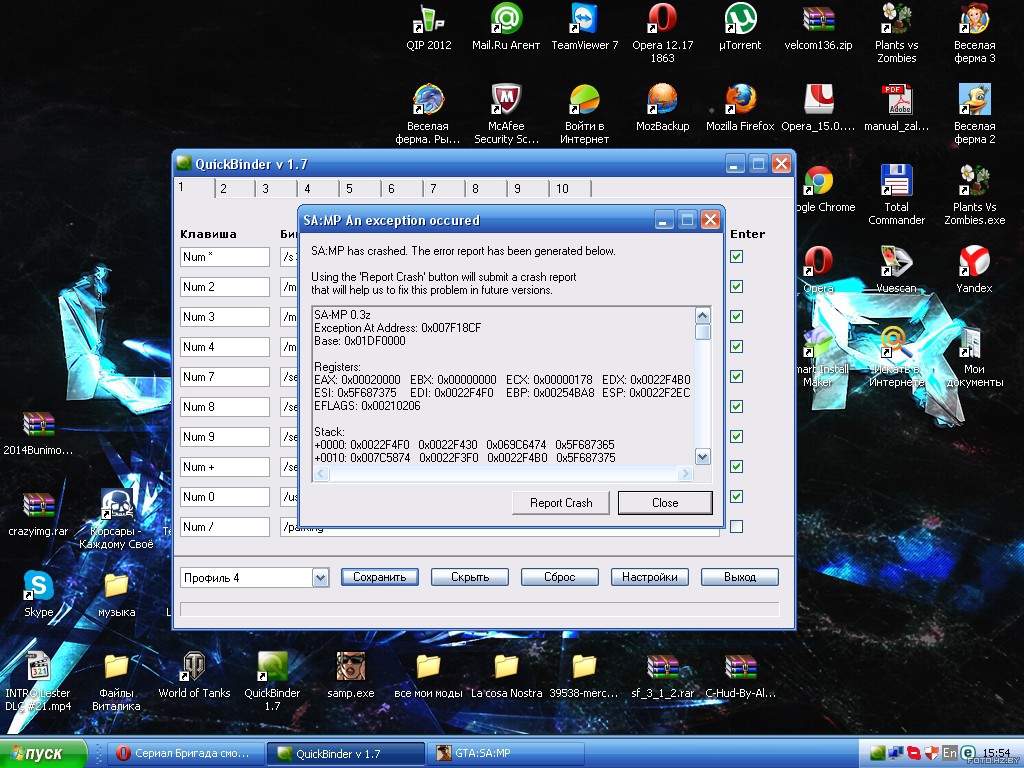1024x768 pixels.
Task: Open QuickBinder tab 10
Action: [570, 189]
